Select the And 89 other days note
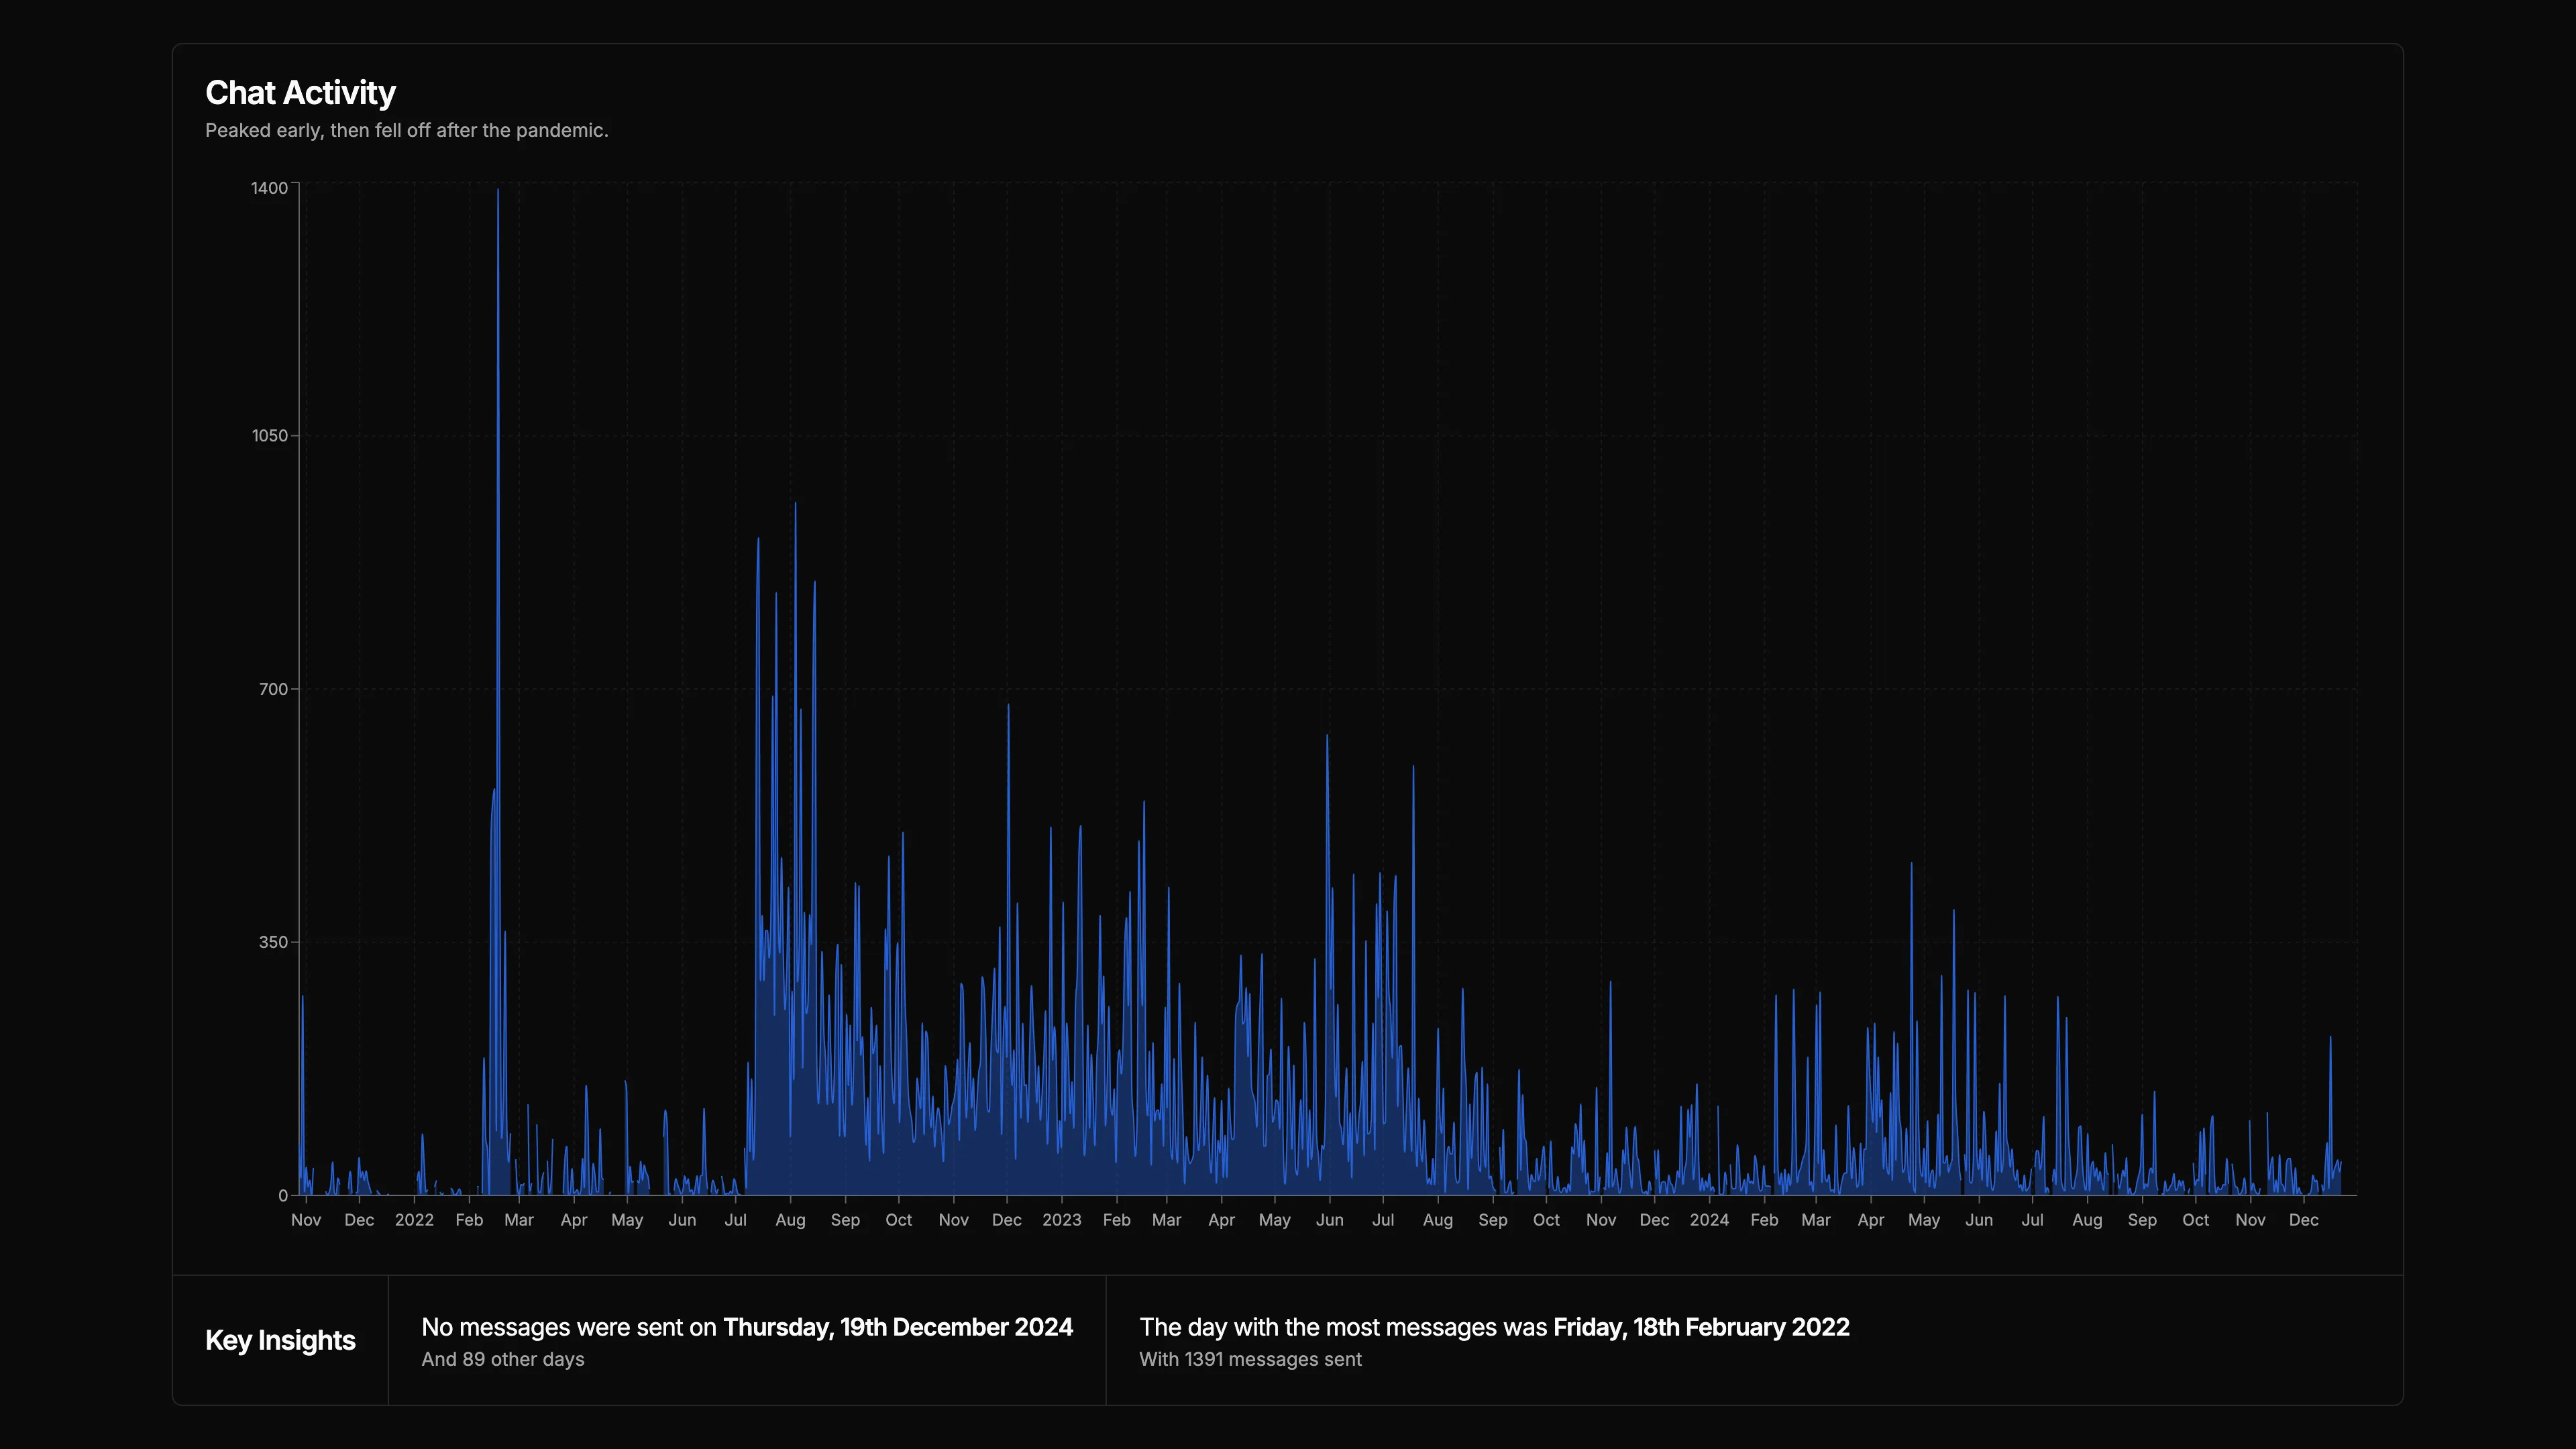Screen dimensions: 2576x1449 pos(503,1359)
